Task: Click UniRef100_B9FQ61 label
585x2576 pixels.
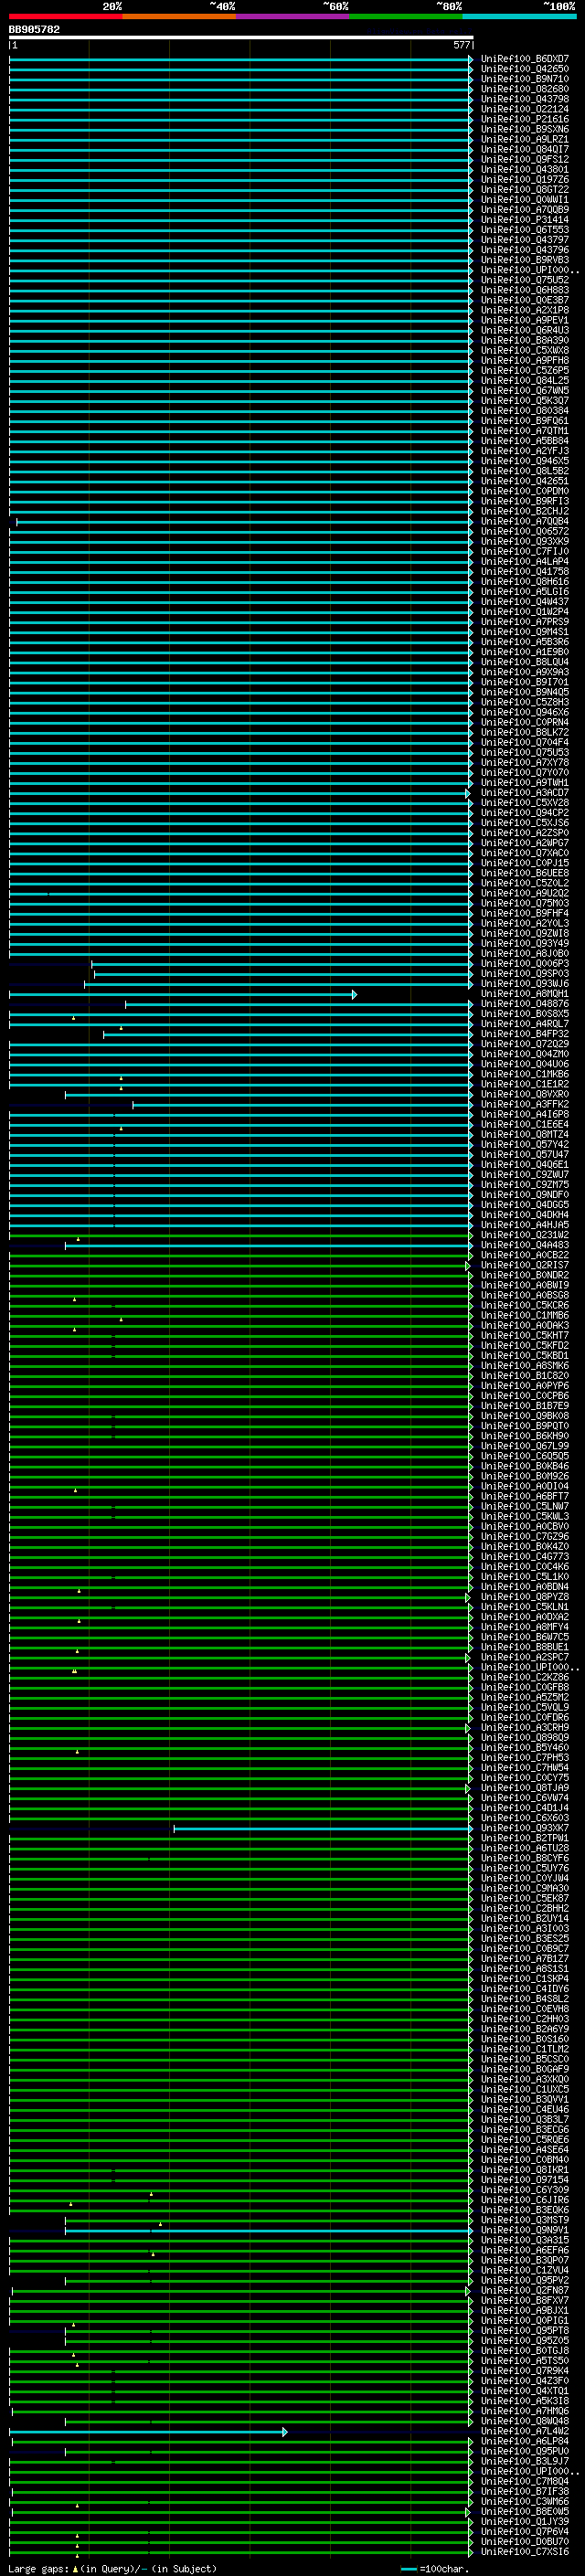Action: 525,421
